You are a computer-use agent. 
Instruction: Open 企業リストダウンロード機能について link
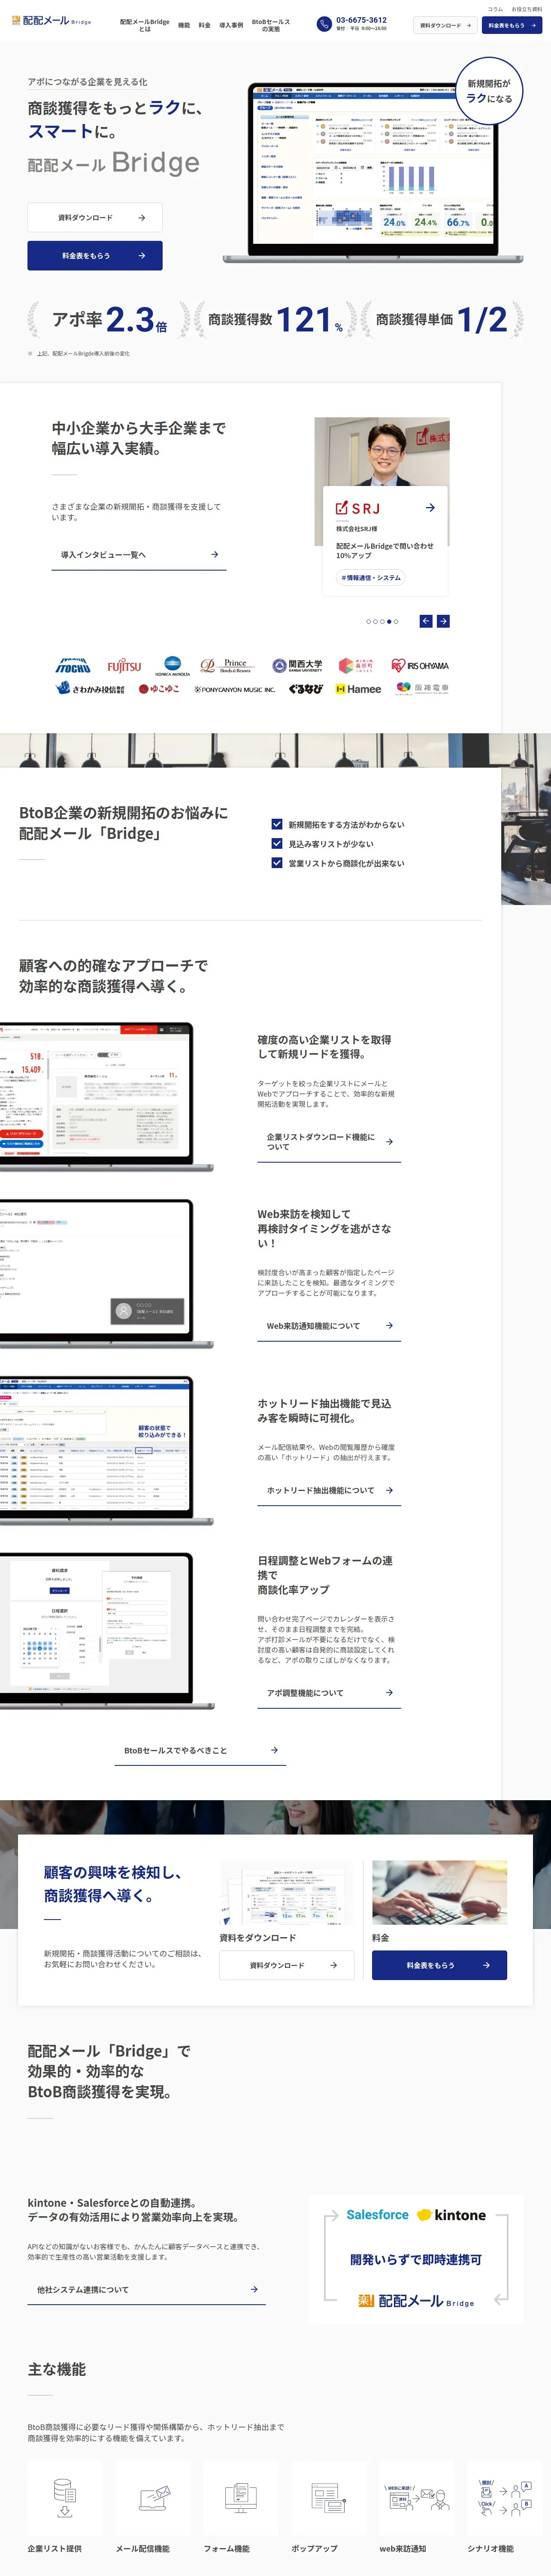(329, 1142)
